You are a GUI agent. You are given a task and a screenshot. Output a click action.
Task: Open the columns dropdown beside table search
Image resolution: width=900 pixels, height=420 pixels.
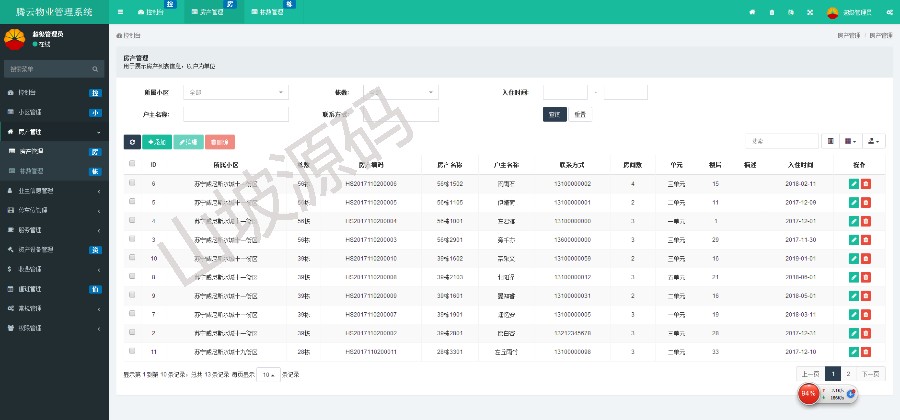851,141
